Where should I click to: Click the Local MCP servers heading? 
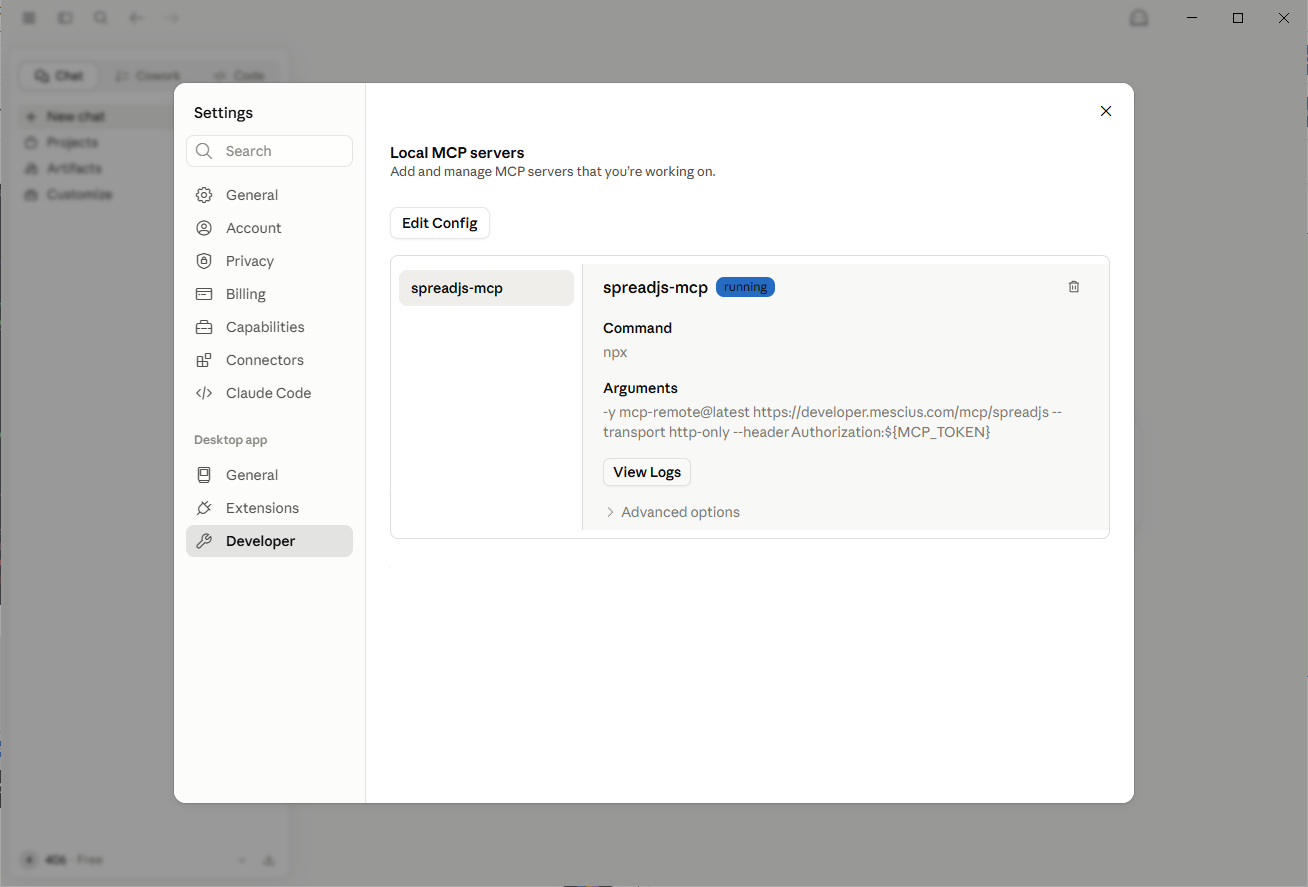click(x=457, y=153)
